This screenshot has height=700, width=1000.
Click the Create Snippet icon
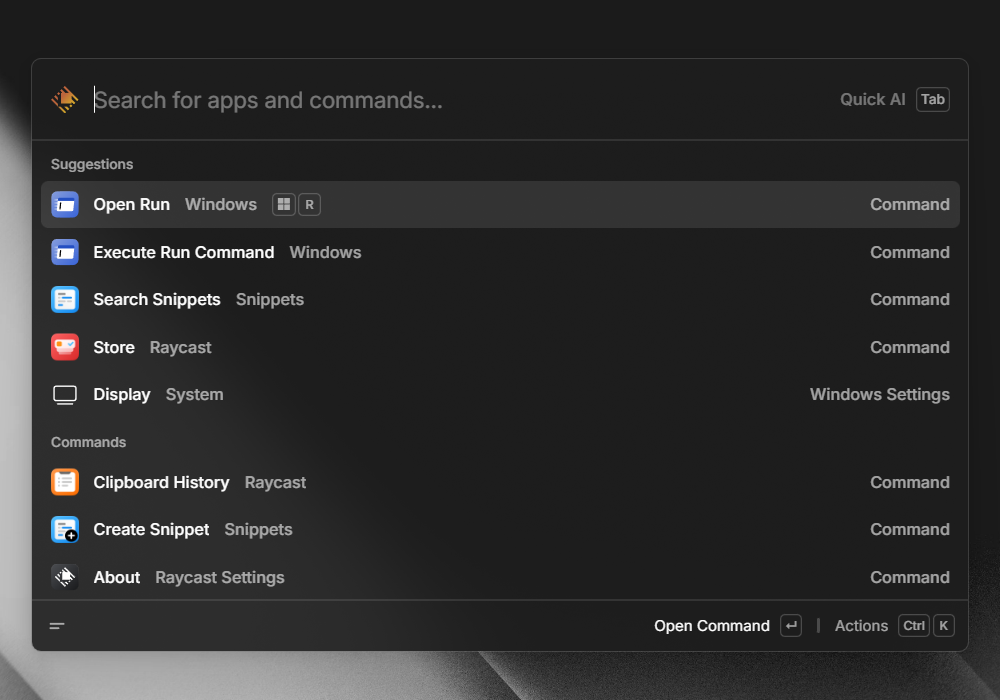(x=65, y=530)
